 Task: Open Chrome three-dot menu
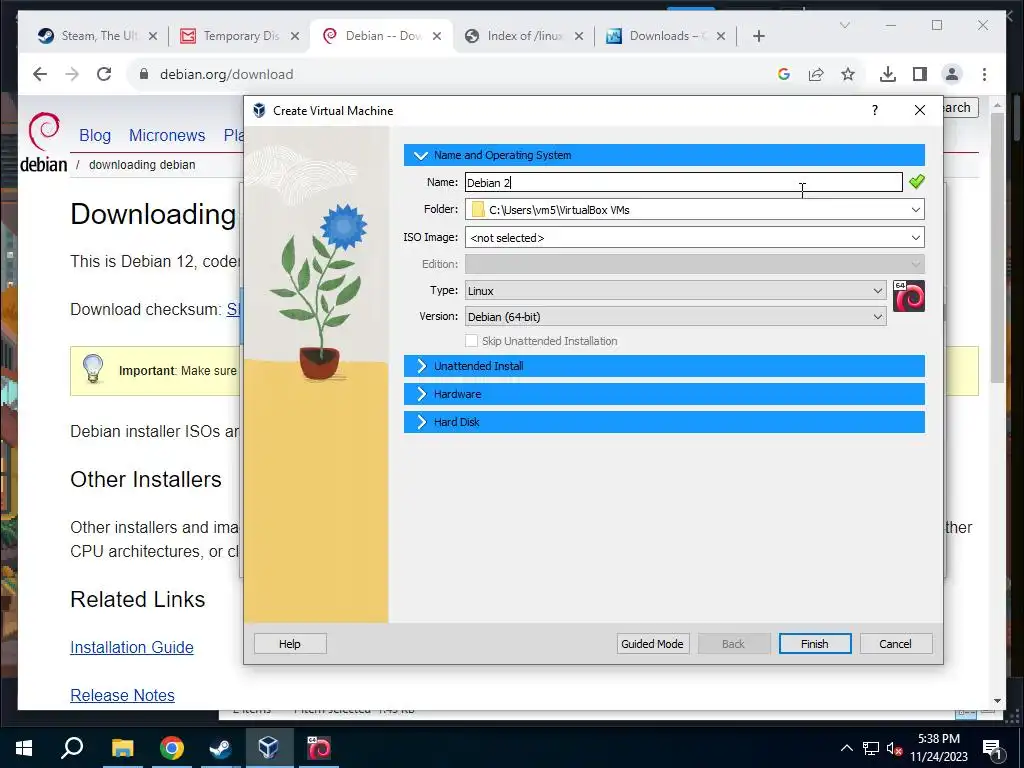pos(984,74)
